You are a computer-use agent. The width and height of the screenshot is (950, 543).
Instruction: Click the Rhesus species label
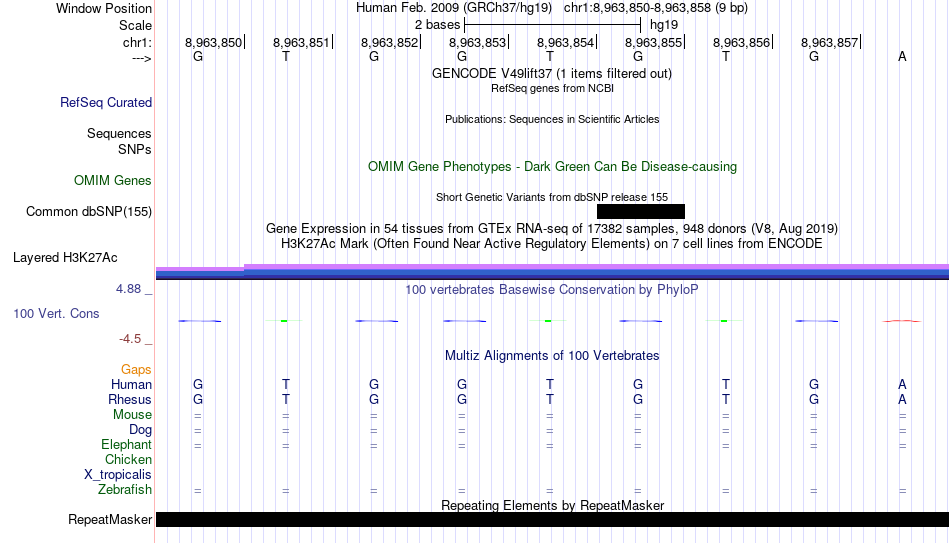coord(130,399)
